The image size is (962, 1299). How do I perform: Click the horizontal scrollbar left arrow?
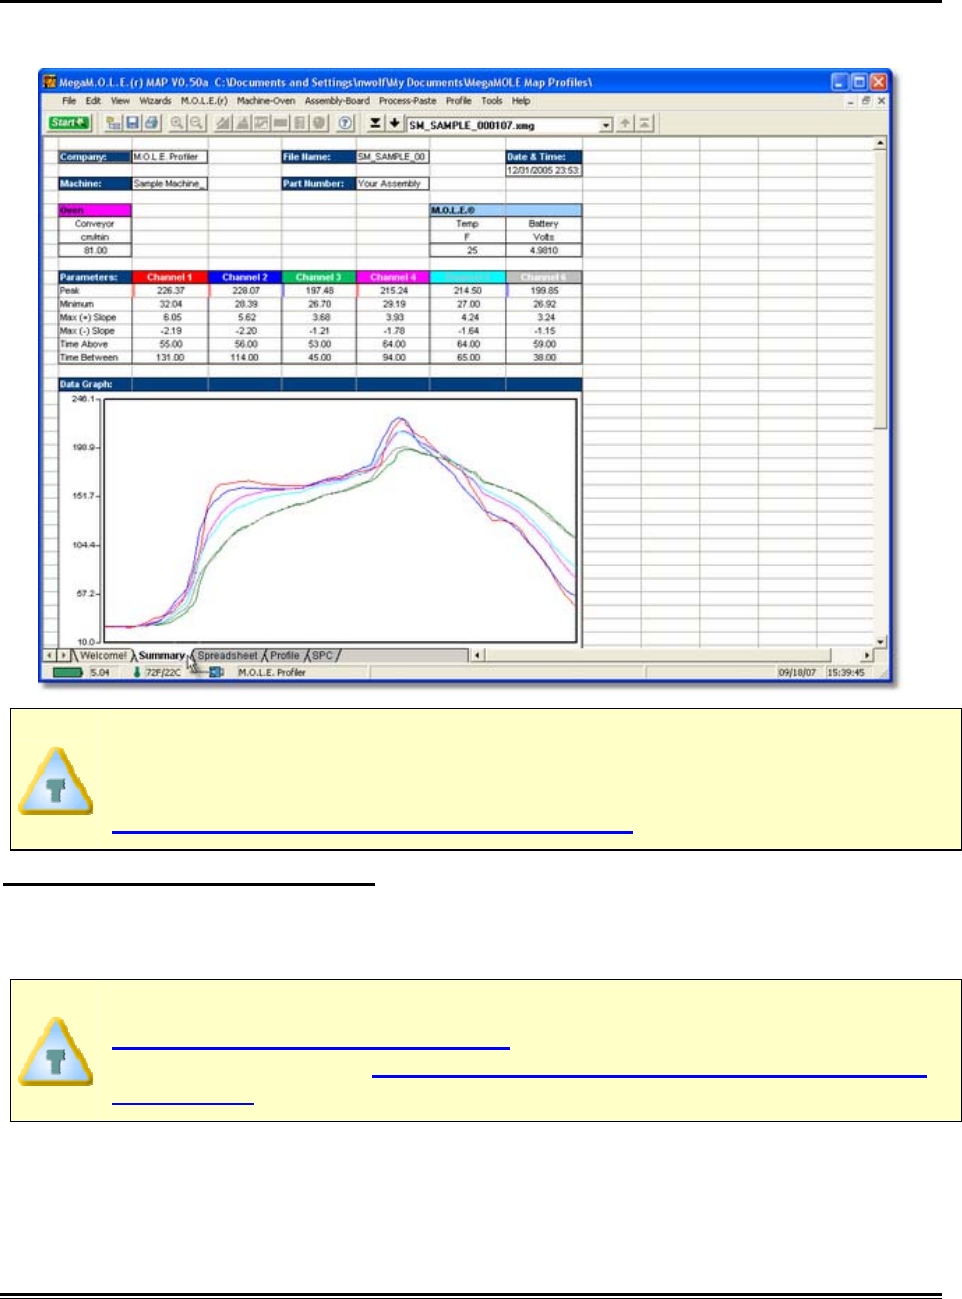[478, 655]
